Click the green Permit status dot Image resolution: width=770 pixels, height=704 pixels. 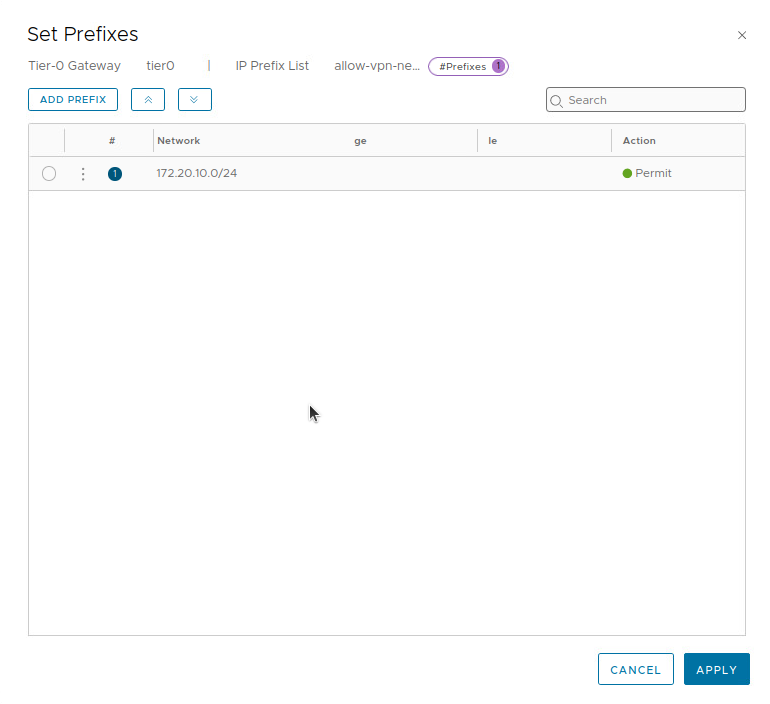coord(627,173)
